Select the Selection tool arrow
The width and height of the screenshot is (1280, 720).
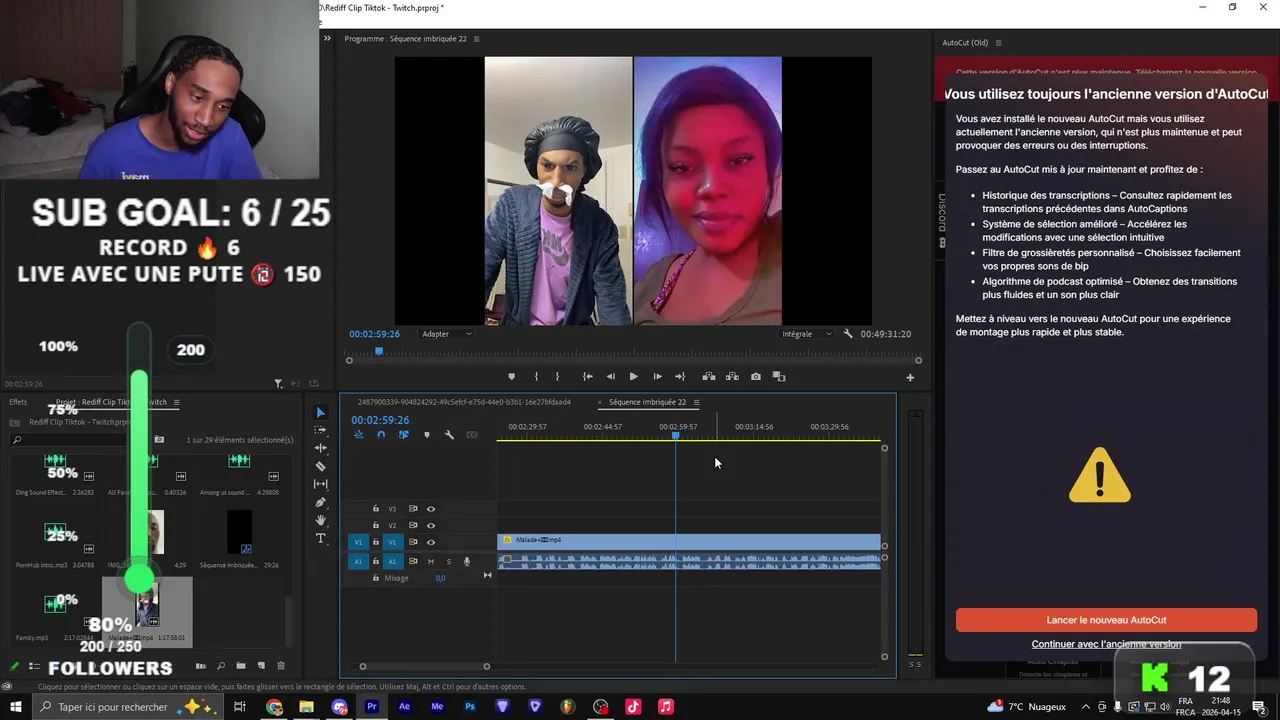point(320,412)
